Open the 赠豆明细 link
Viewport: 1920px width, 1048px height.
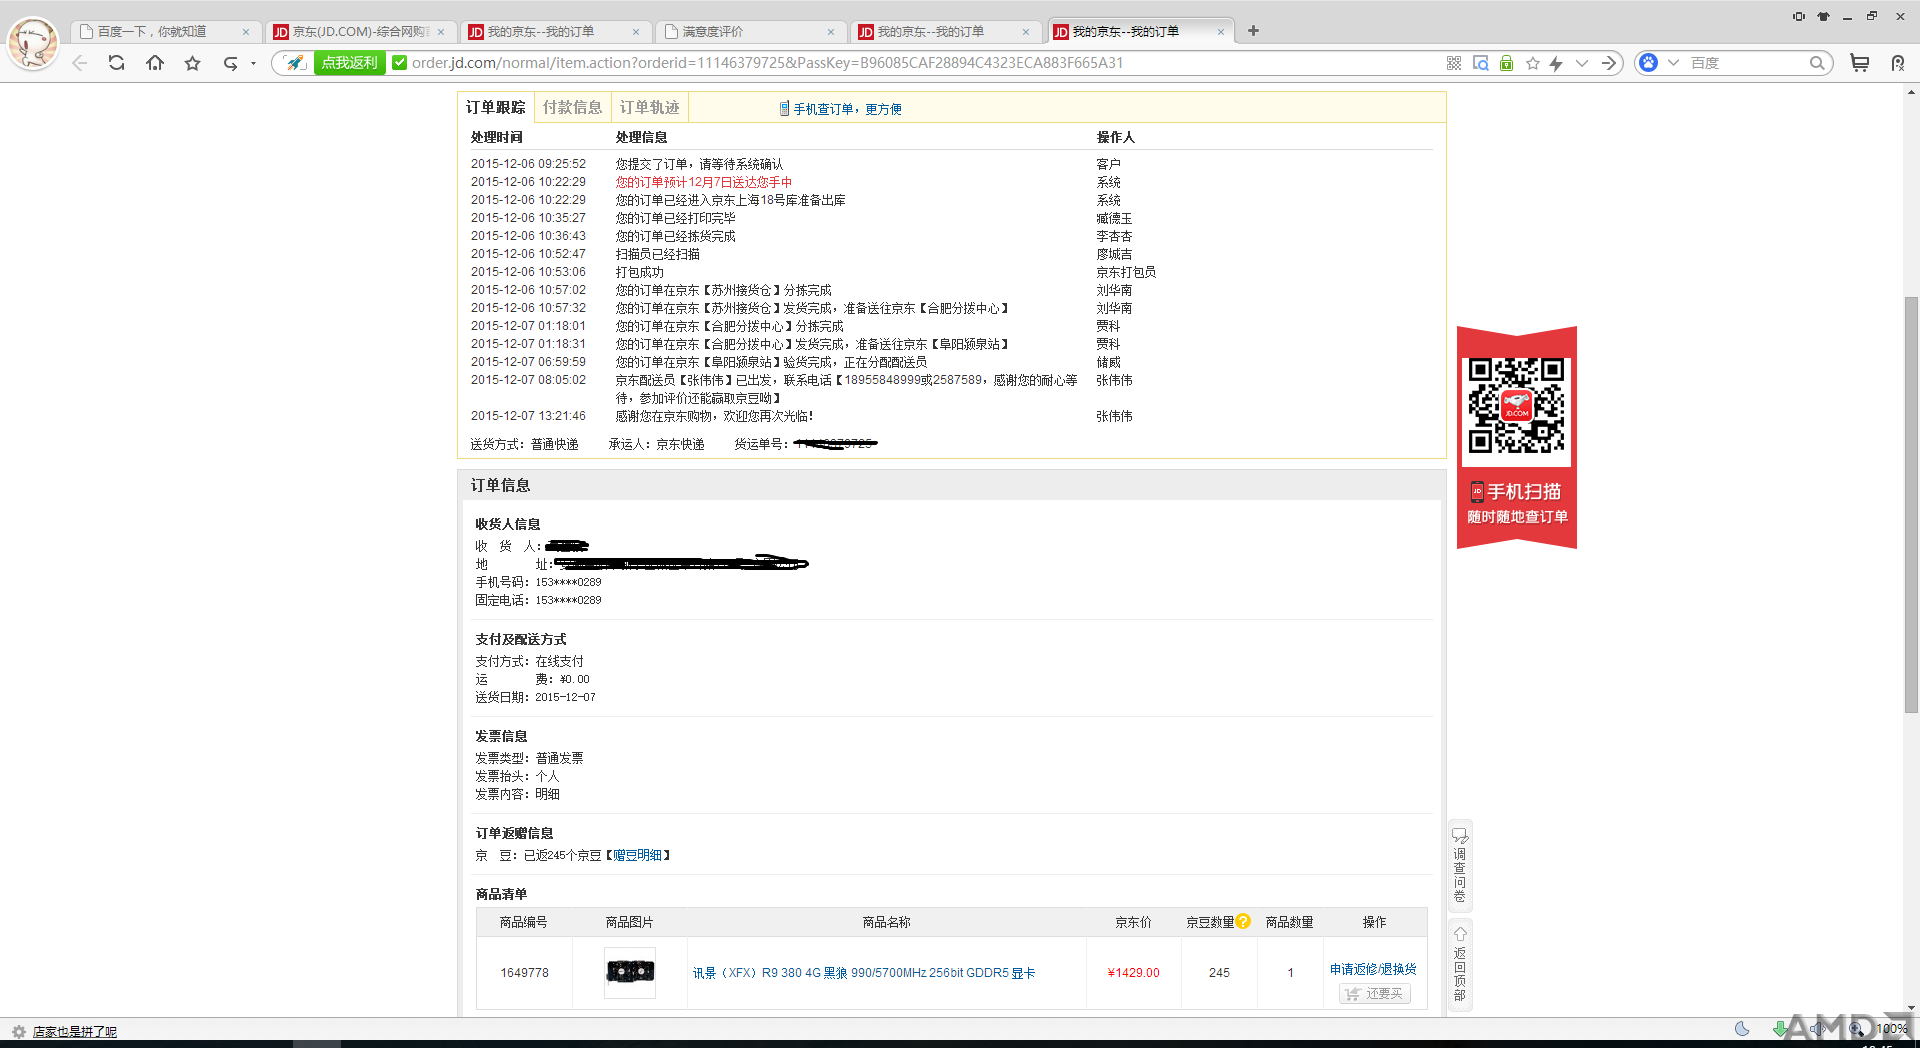point(637,855)
